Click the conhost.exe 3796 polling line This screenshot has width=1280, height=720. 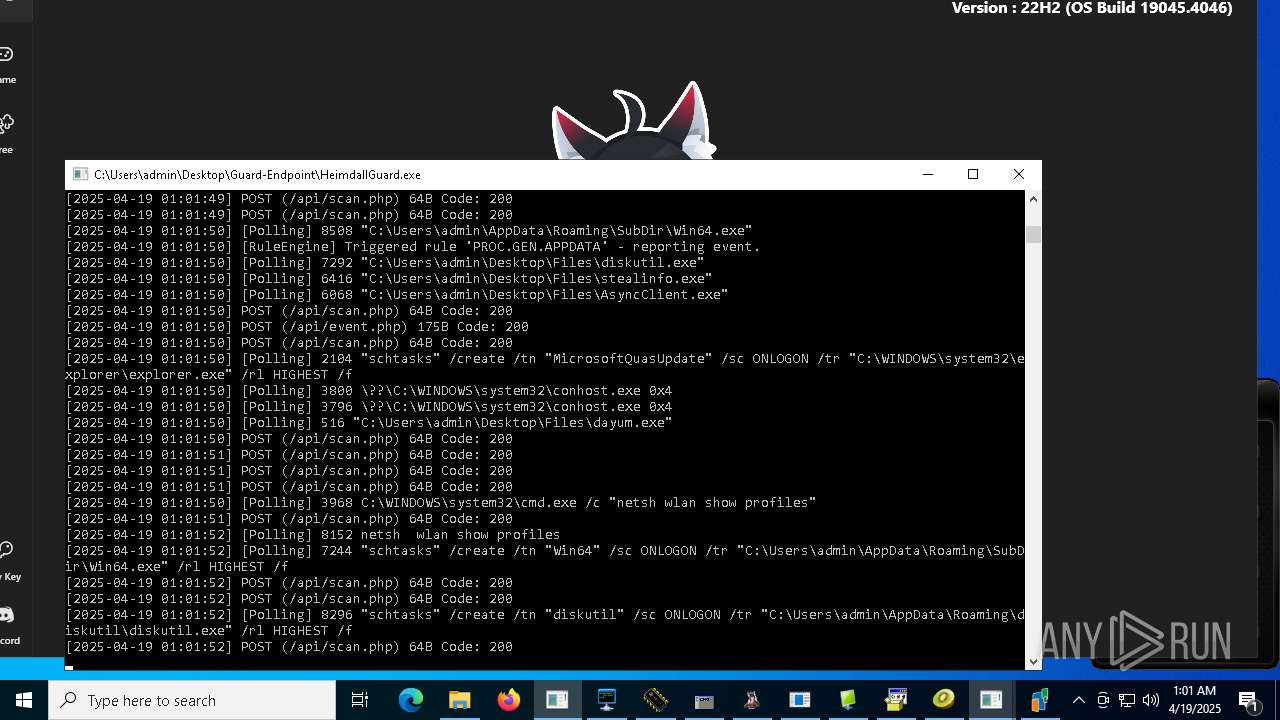369,407
